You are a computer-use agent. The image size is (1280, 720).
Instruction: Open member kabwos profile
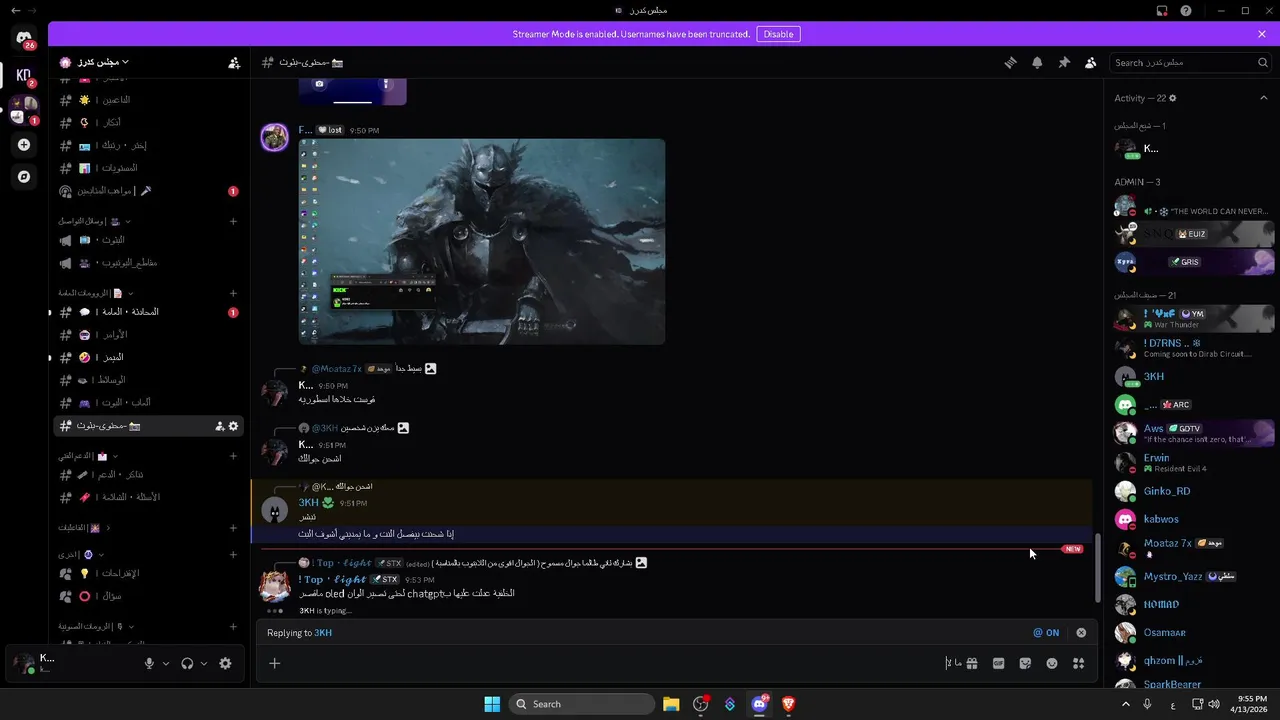tap(1193, 519)
